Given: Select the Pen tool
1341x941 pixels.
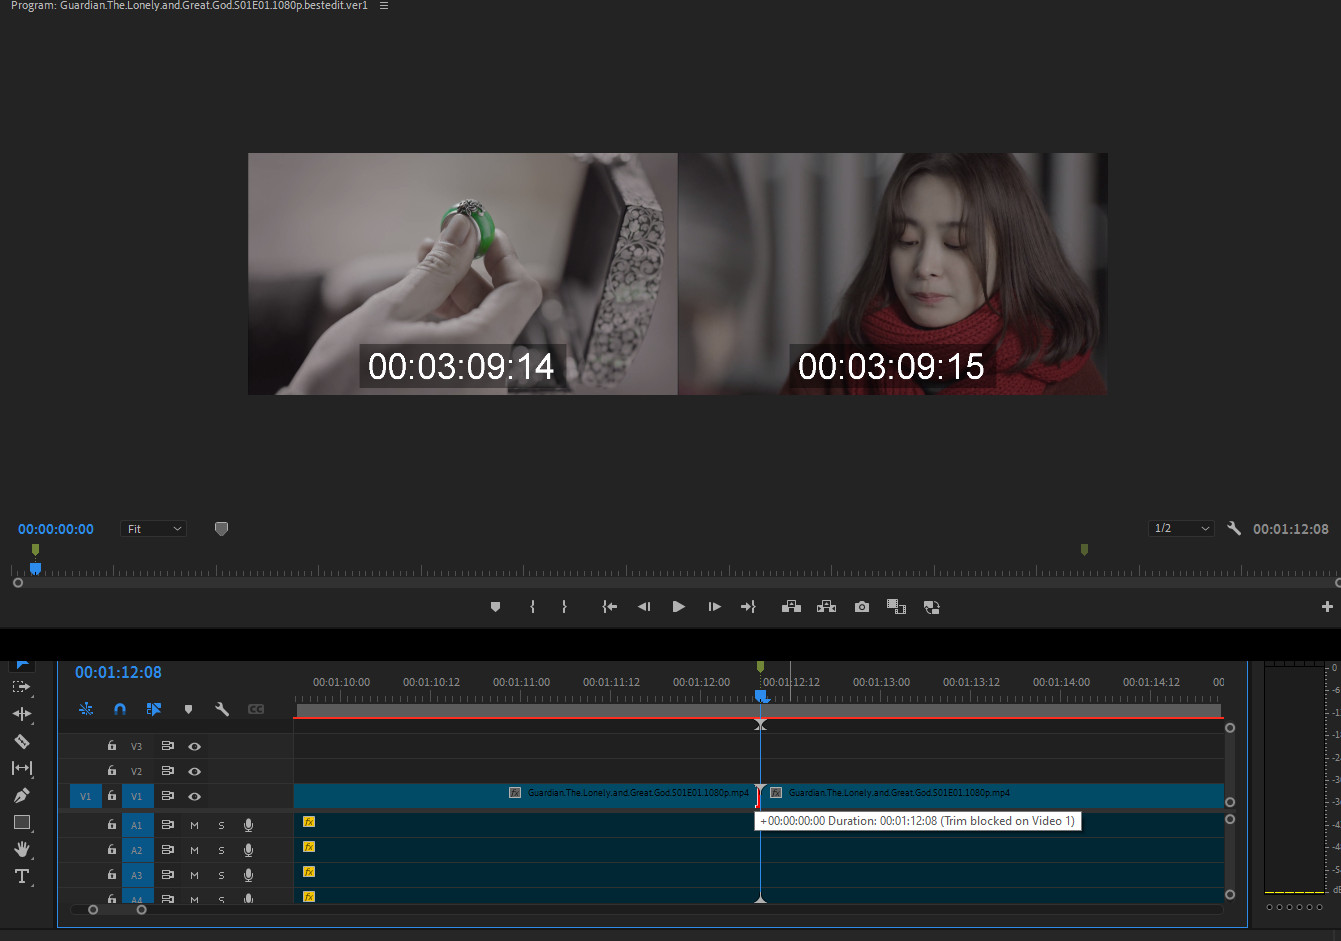Looking at the screenshot, I should 22,795.
